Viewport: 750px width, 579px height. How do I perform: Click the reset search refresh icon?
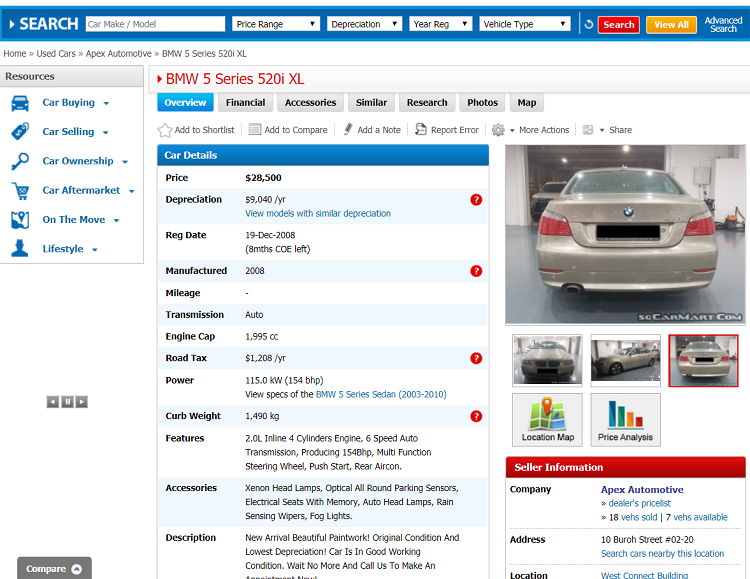point(589,24)
